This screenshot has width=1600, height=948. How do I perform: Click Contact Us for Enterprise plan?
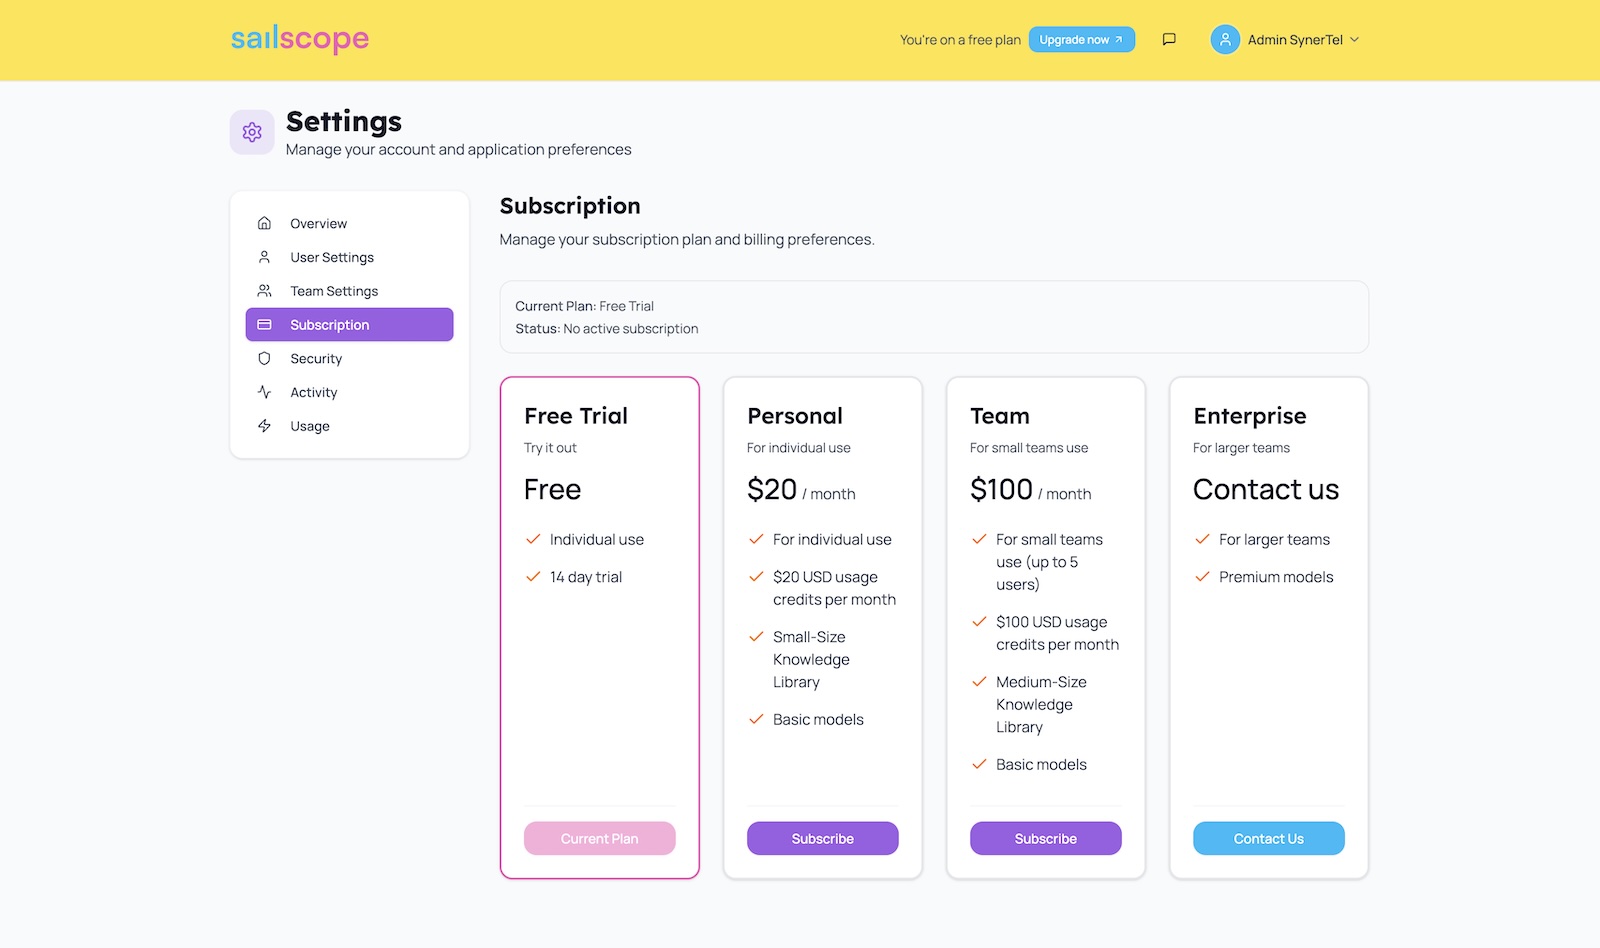click(1268, 838)
